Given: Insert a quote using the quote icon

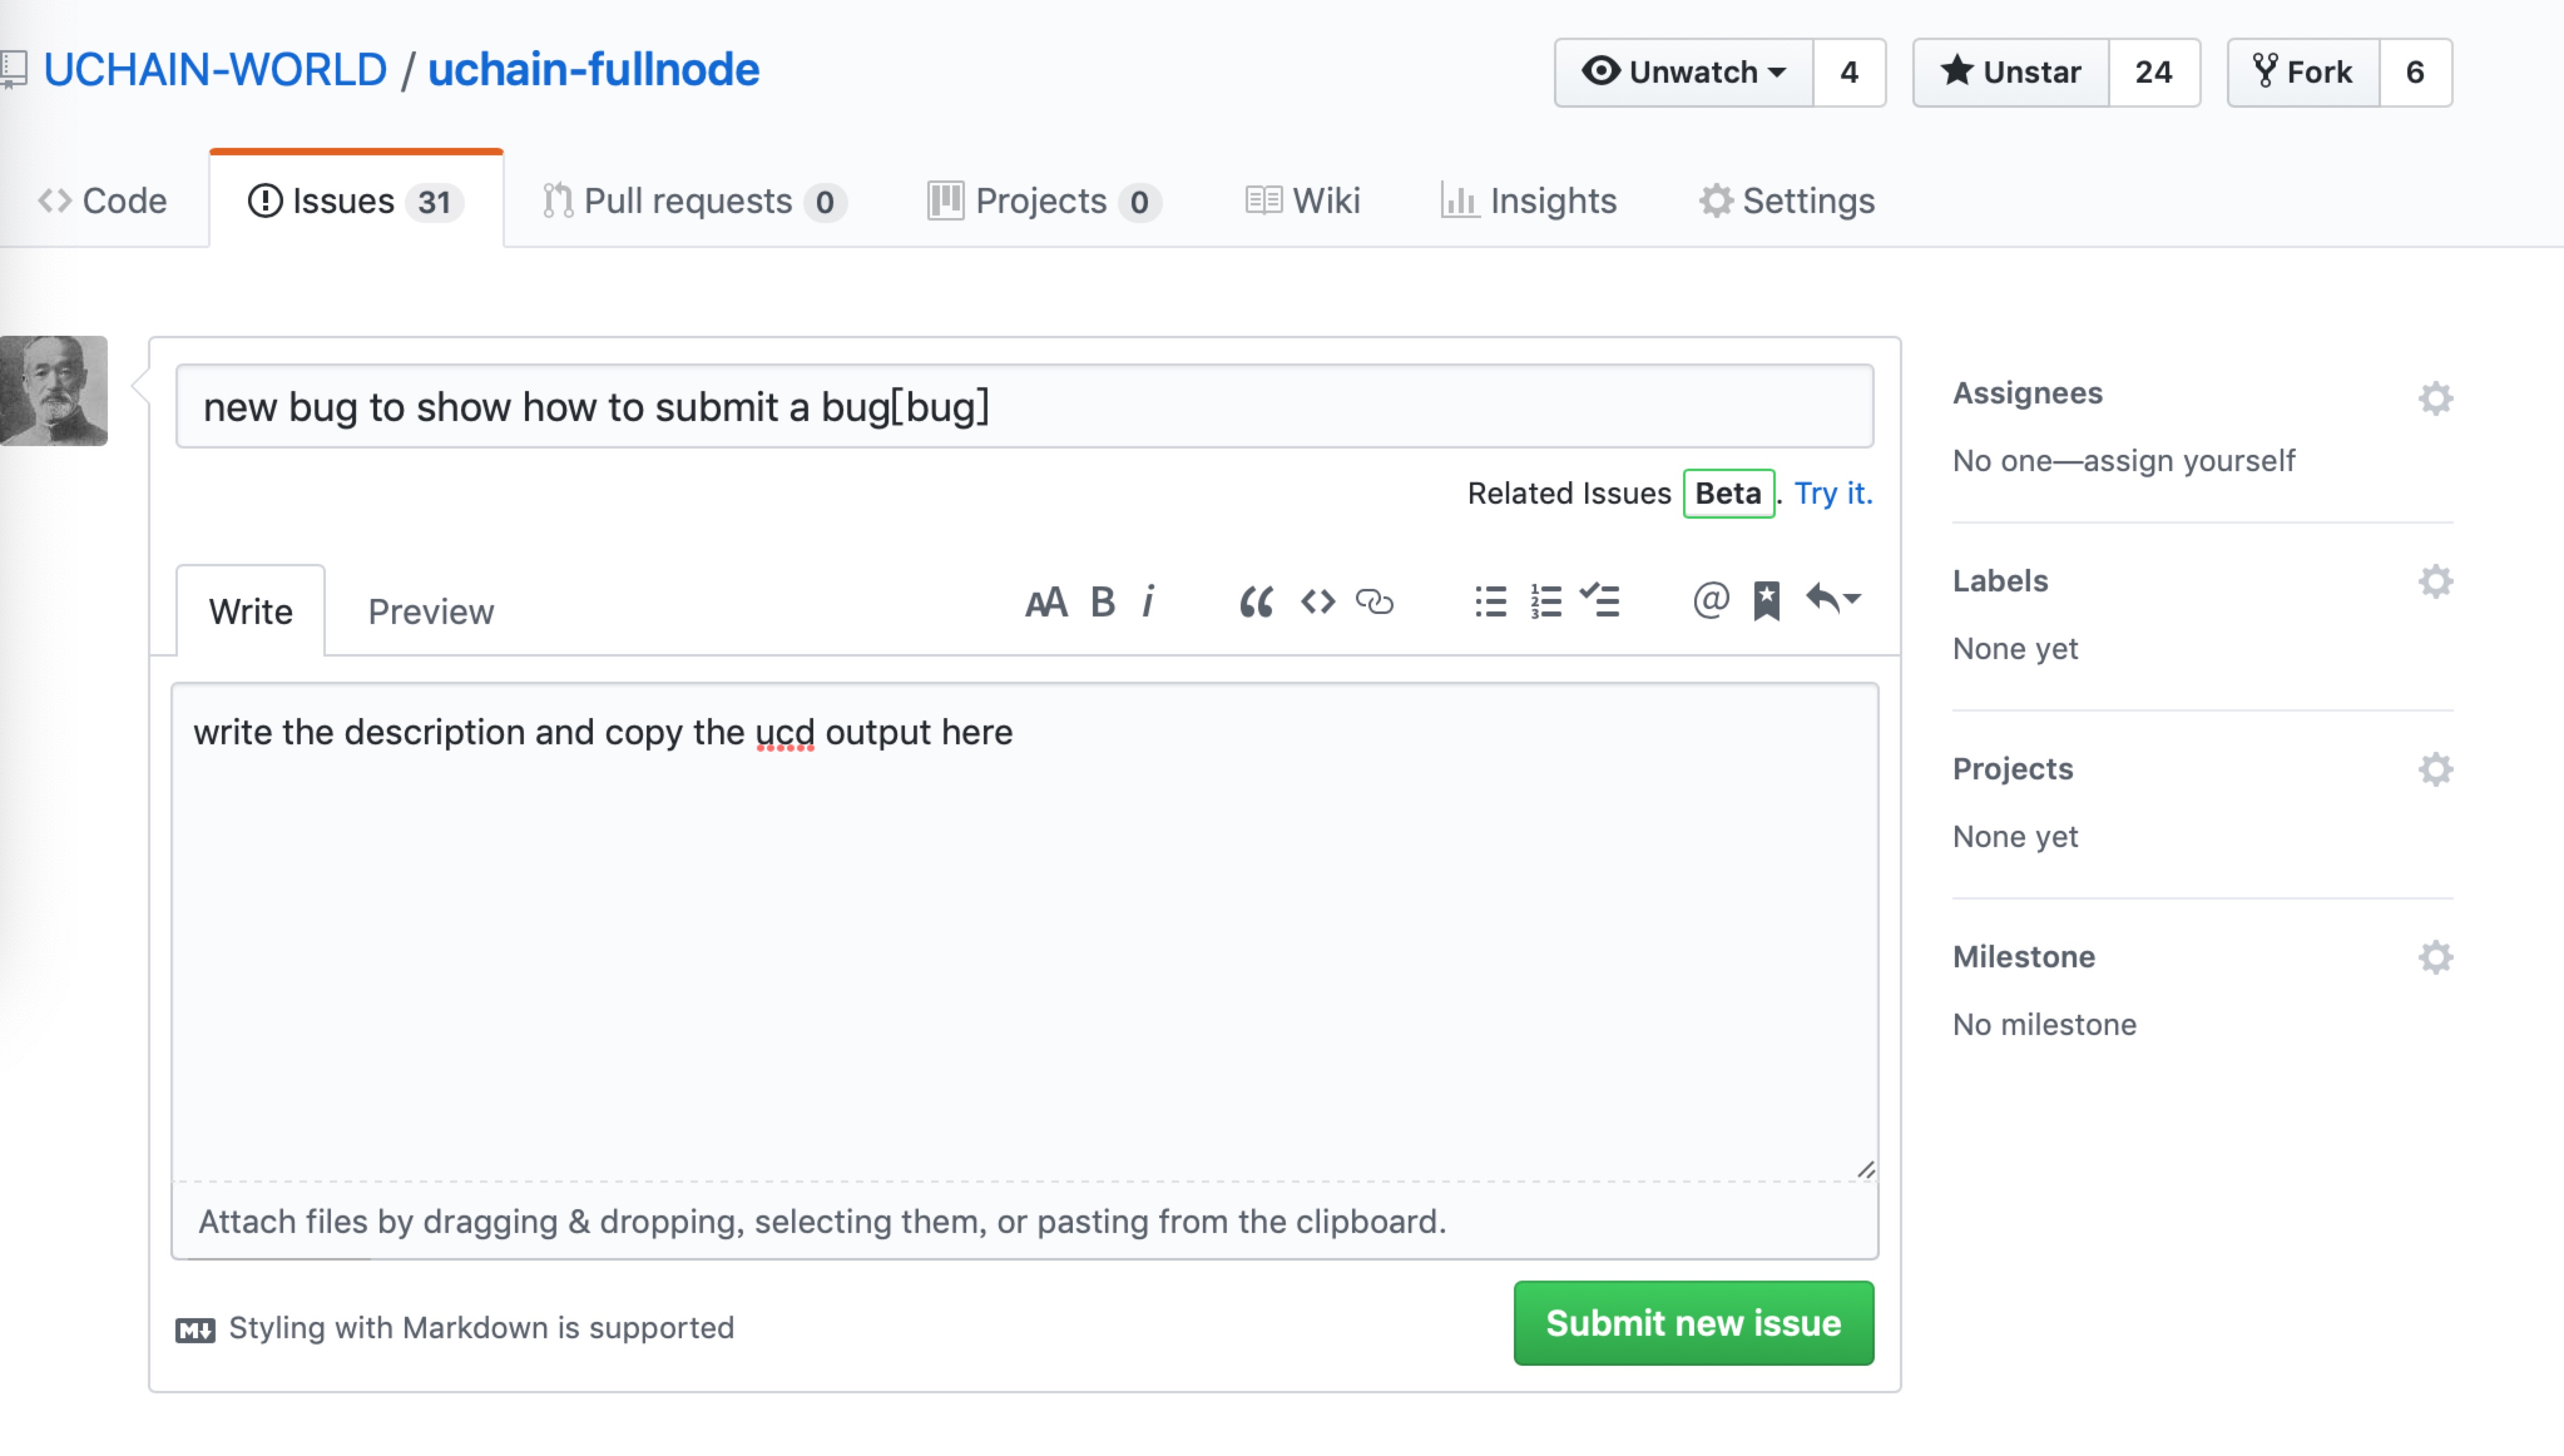Looking at the screenshot, I should coord(1256,603).
